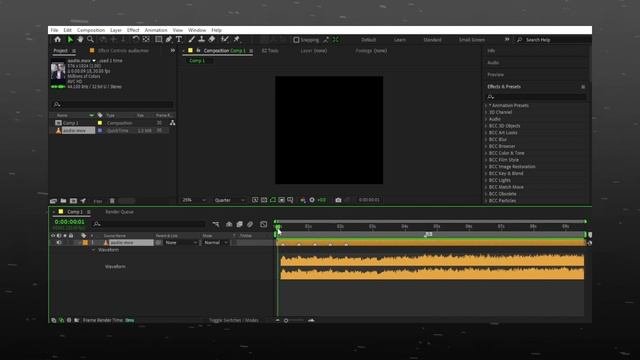Open the Preview panel
The width and height of the screenshot is (640, 360).
(x=496, y=75)
